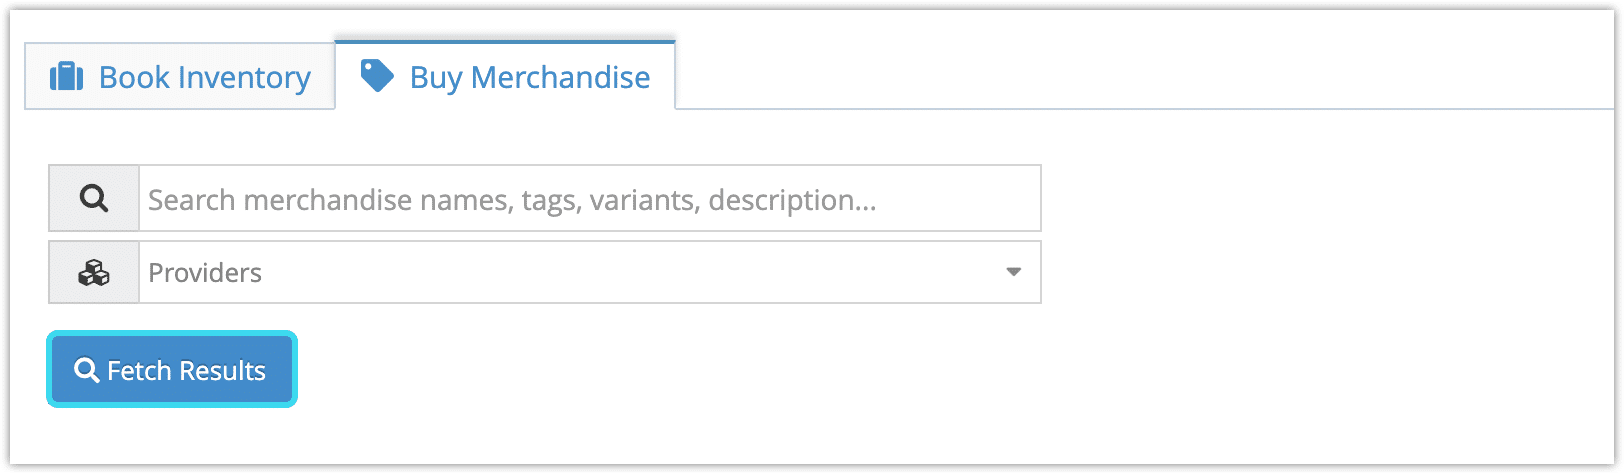Select the Buy Merchandise tab

click(x=505, y=75)
